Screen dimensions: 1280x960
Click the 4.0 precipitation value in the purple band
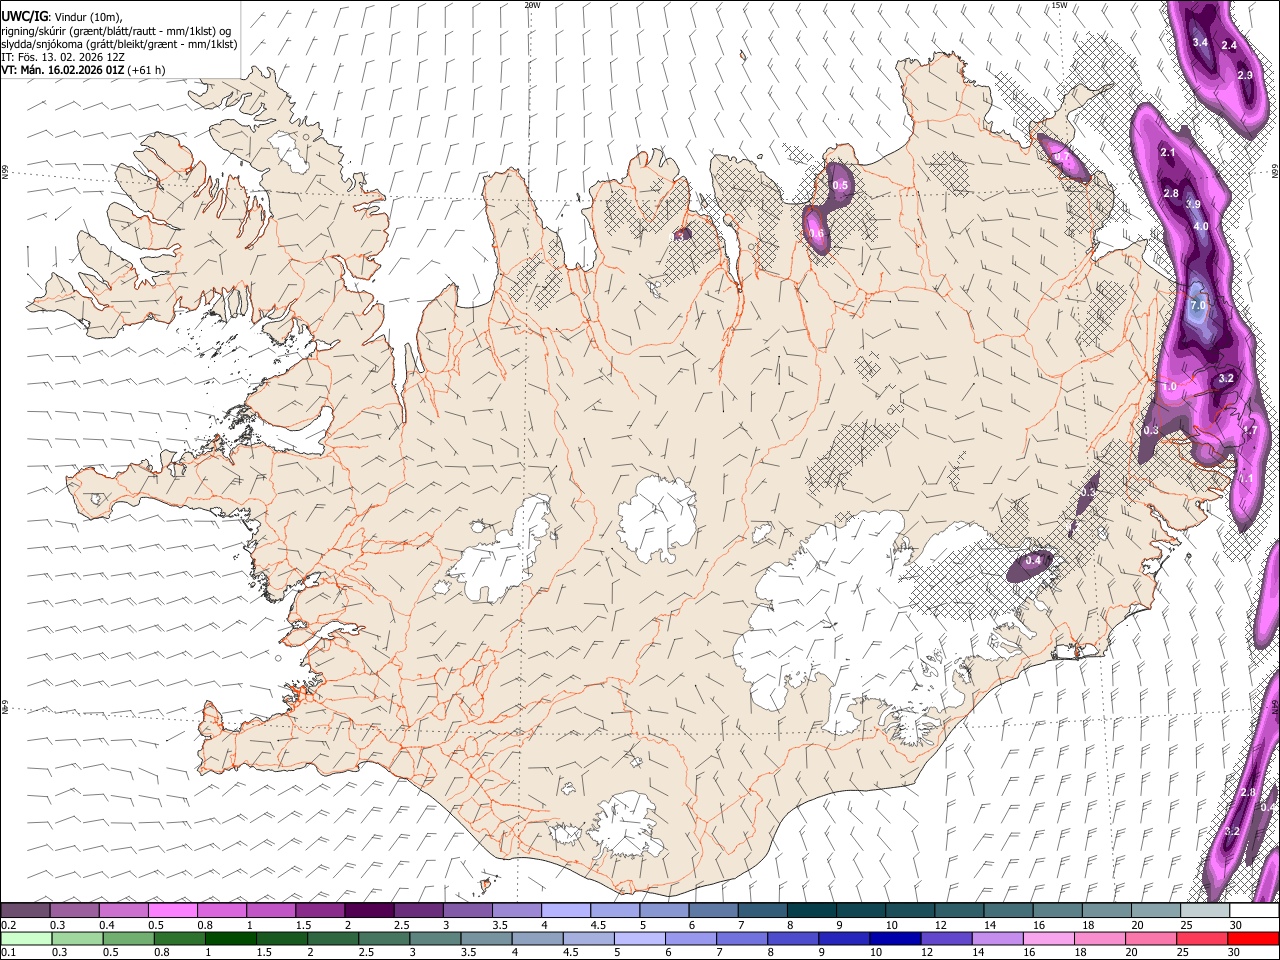pos(1201,227)
